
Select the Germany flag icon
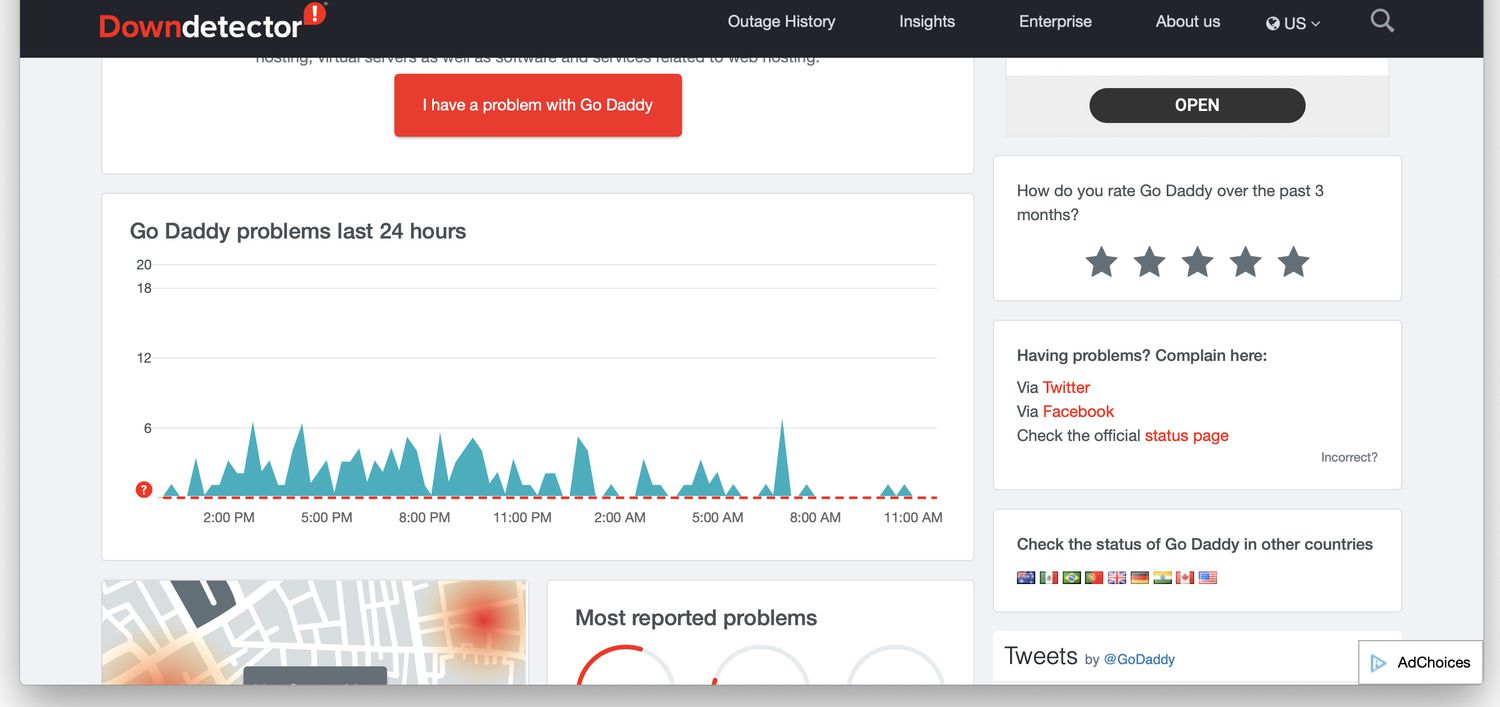point(1140,578)
